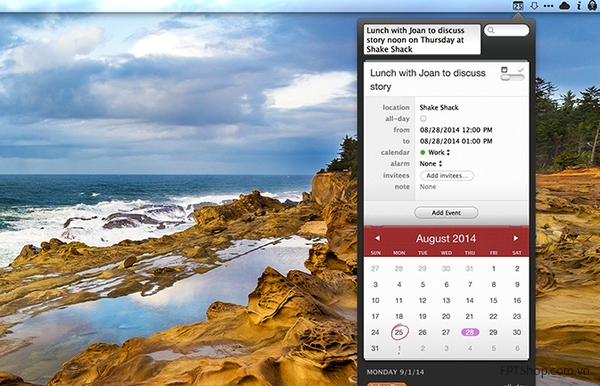The height and width of the screenshot is (386, 600).
Task: Edit the to date 08/28/2014 01:00 PM
Action: [456, 141]
